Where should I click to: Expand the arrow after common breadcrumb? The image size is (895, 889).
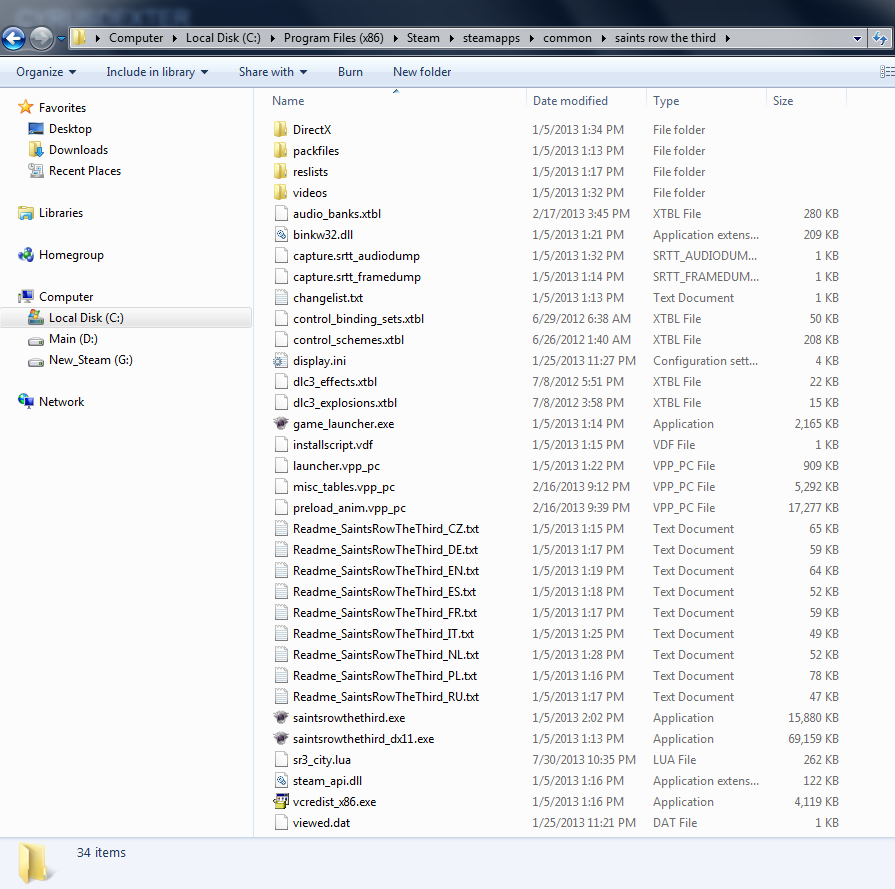tap(603, 38)
